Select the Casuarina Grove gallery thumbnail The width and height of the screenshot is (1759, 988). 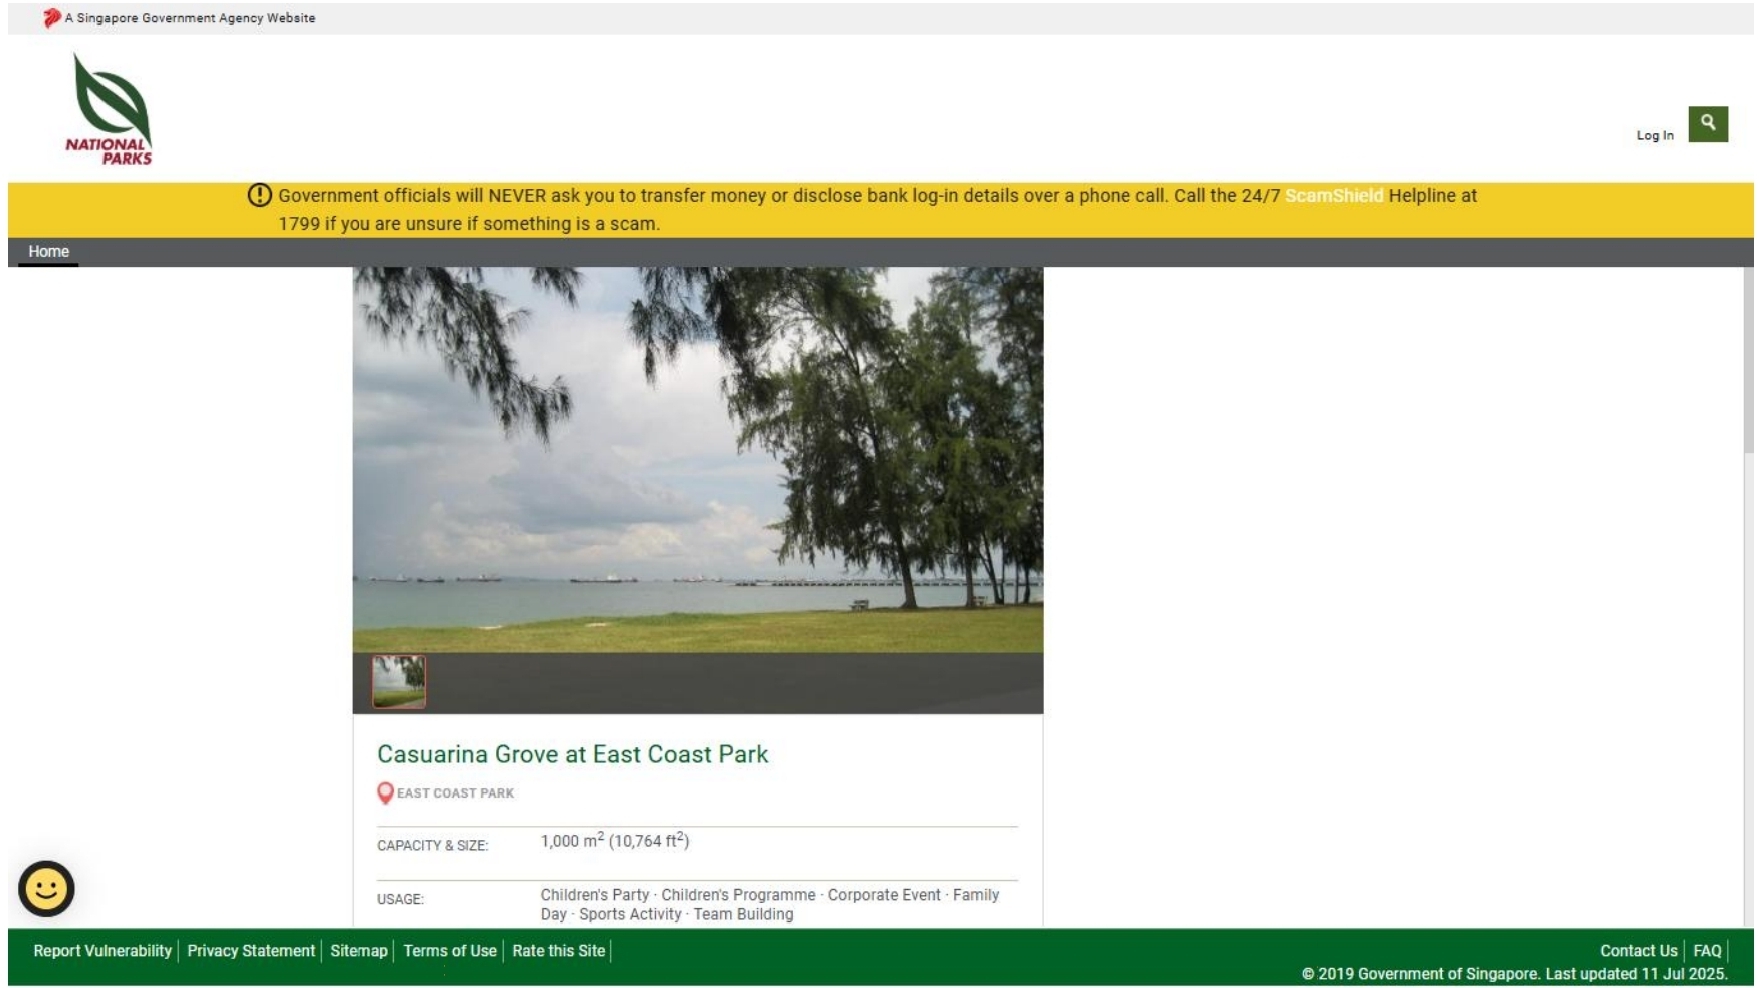[x=399, y=682]
